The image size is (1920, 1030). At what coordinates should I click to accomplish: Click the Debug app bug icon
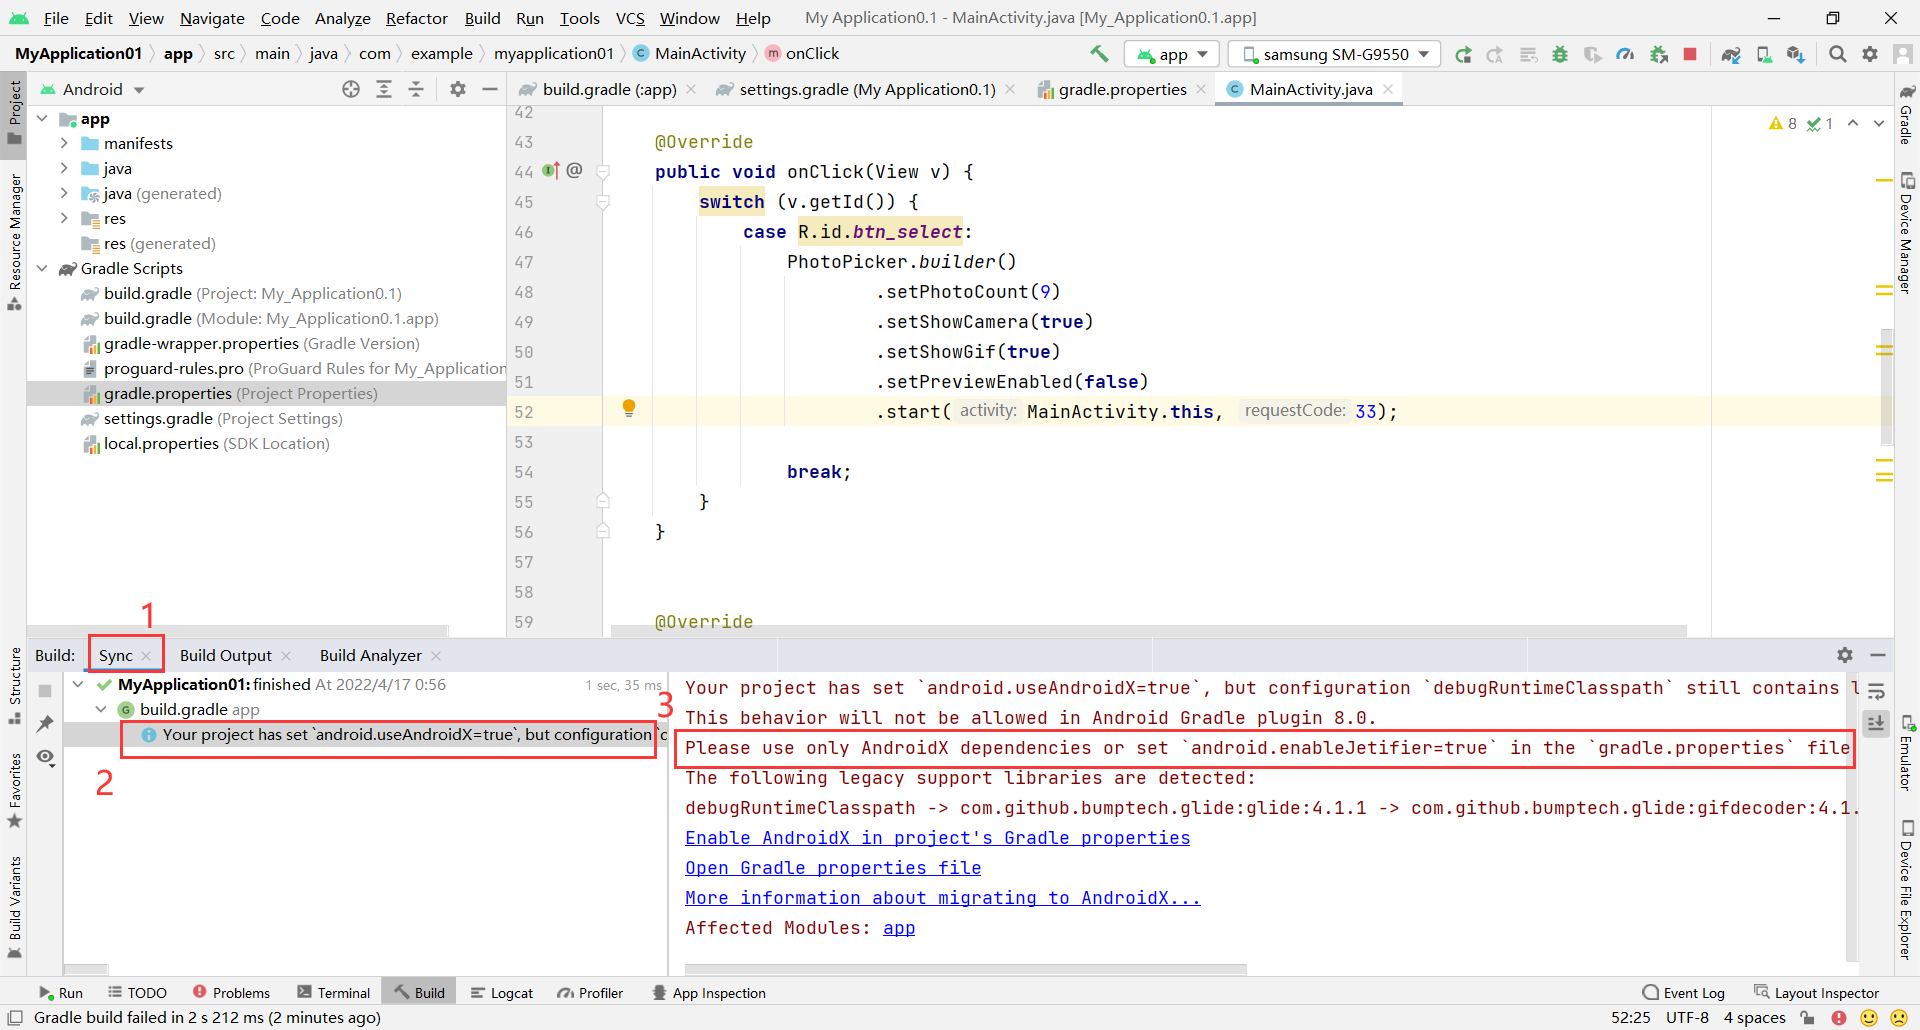pyautogui.click(x=1559, y=54)
